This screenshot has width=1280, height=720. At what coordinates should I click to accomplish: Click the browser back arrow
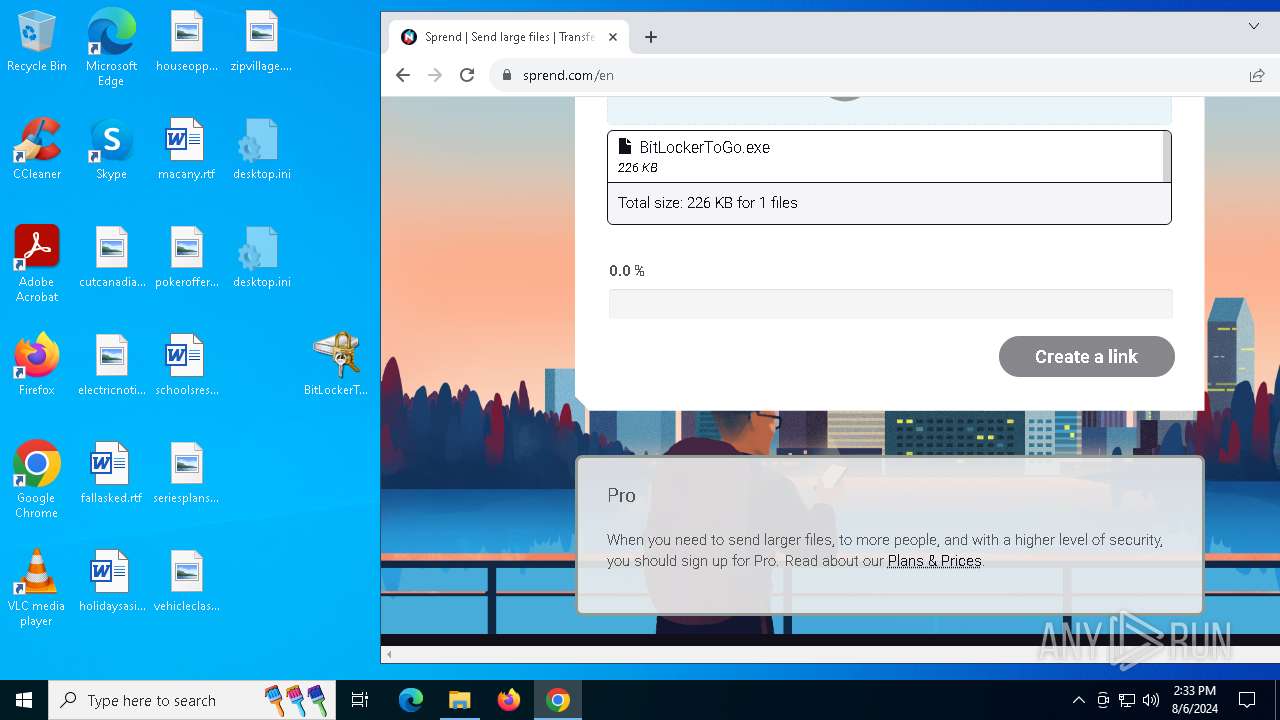point(403,75)
